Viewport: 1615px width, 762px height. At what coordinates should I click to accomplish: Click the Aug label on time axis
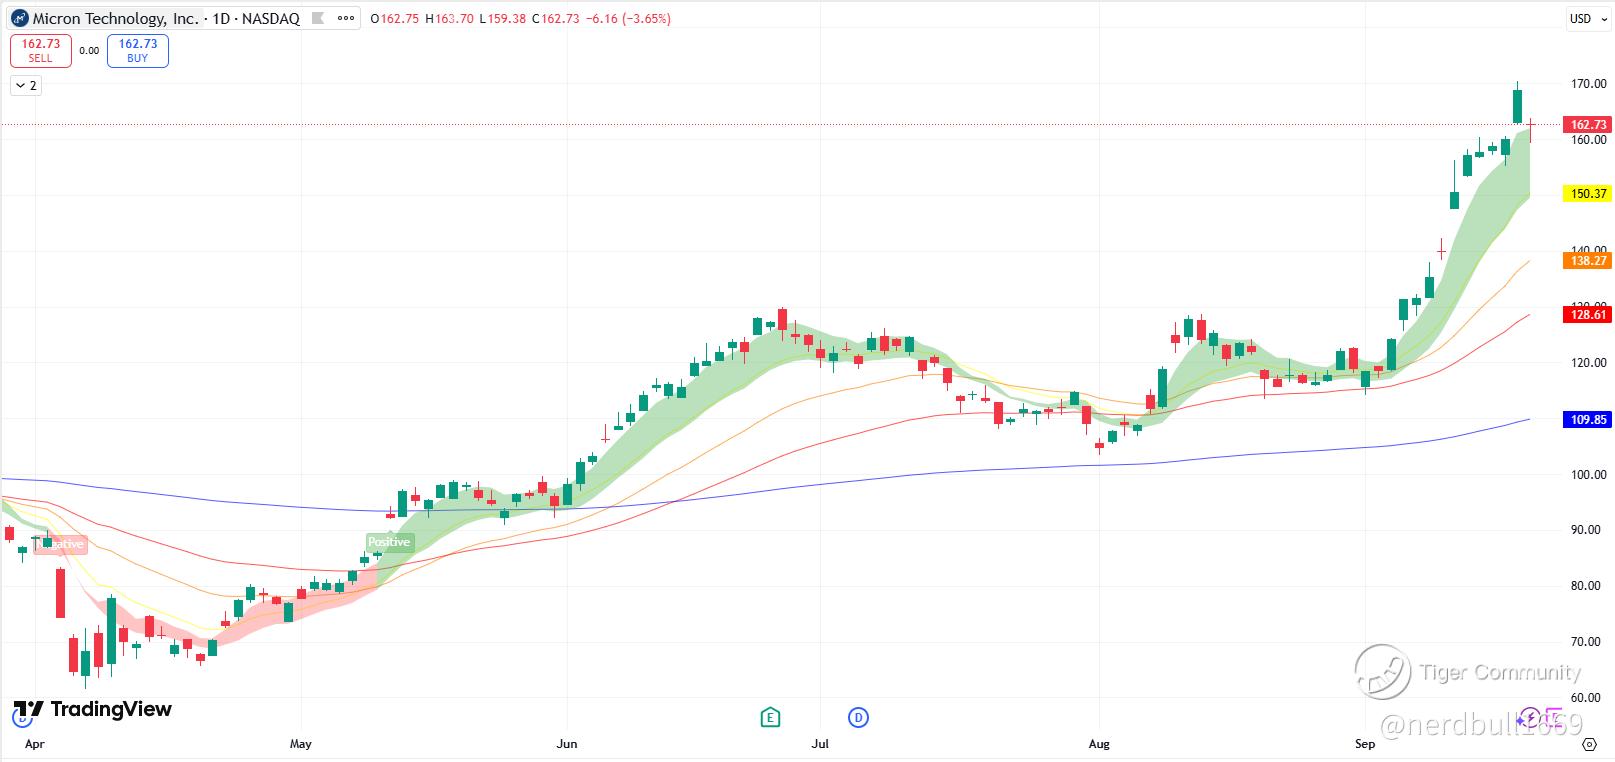click(x=1099, y=744)
